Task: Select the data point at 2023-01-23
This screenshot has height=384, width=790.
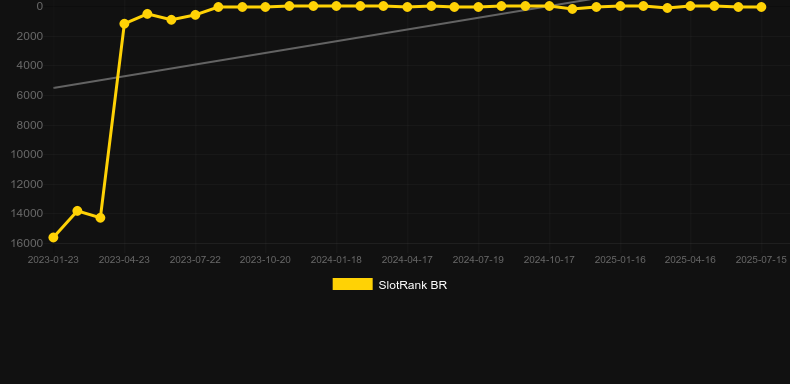Action: point(53,237)
